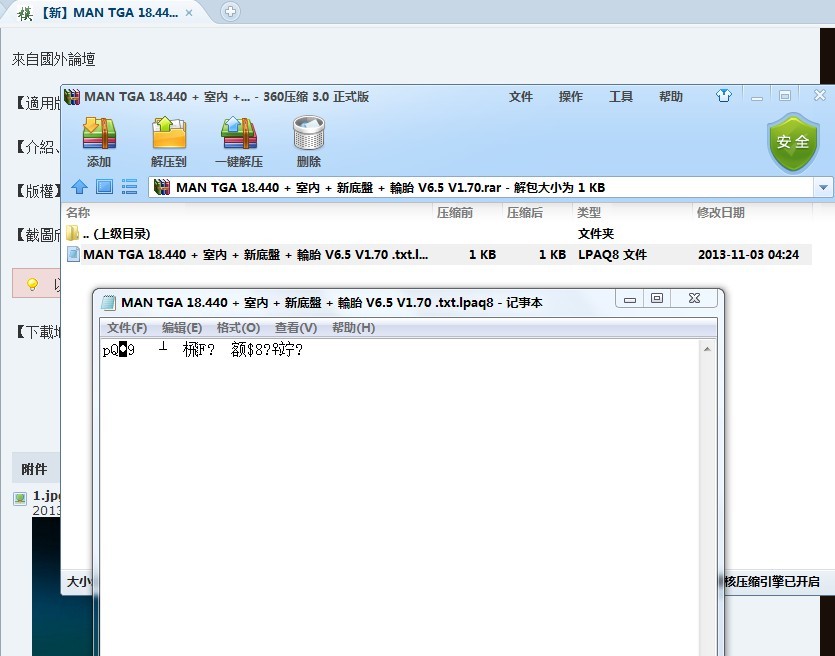
Task: Select the ..(上级目录) parent folder row
Action: tap(116, 234)
